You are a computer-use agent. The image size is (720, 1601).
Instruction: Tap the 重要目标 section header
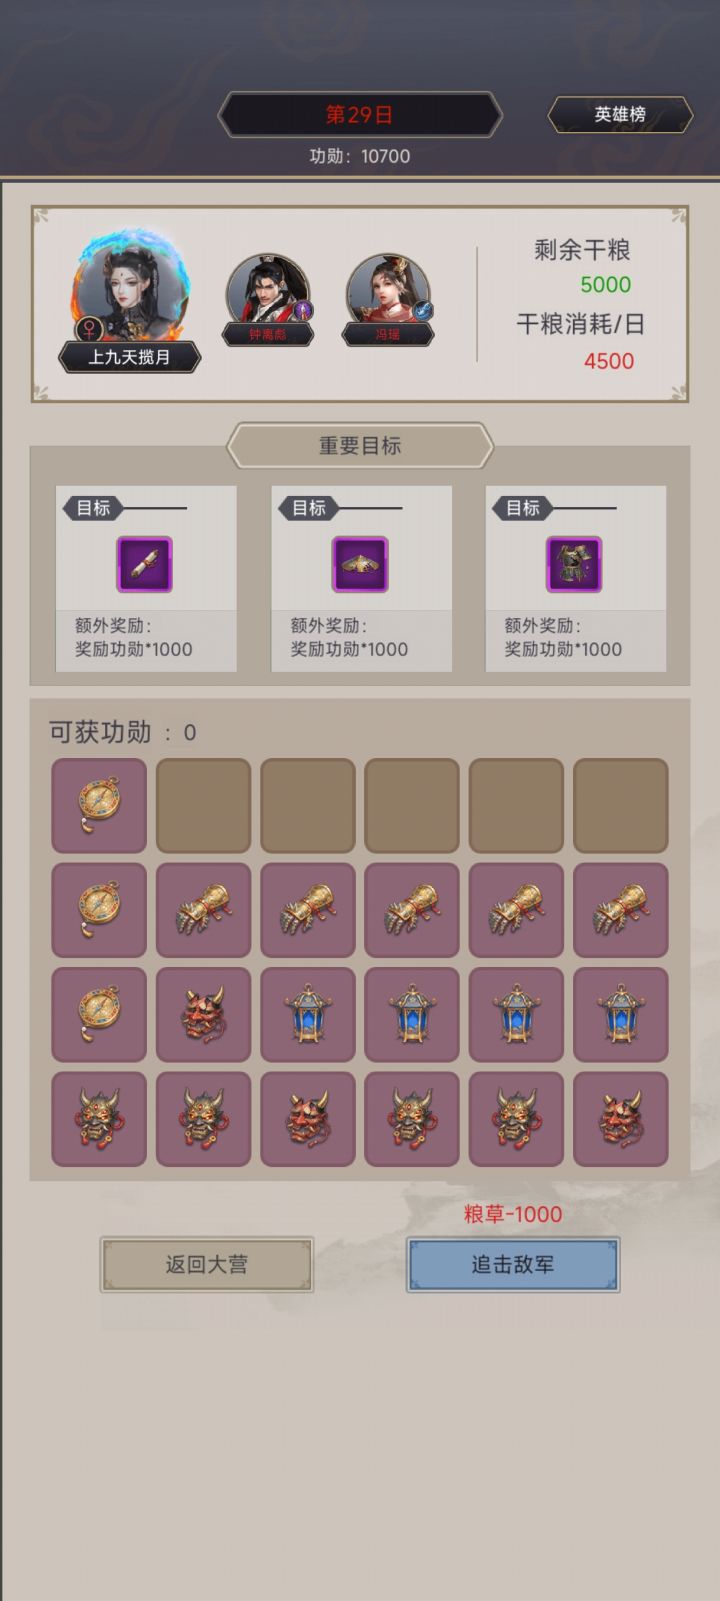pyautogui.click(x=360, y=446)
